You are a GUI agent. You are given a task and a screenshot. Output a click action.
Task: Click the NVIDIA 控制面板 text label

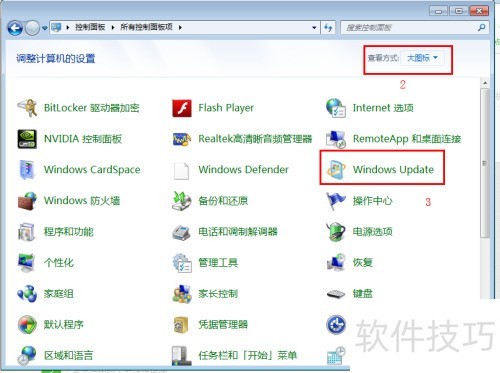[x=83, y=139]
